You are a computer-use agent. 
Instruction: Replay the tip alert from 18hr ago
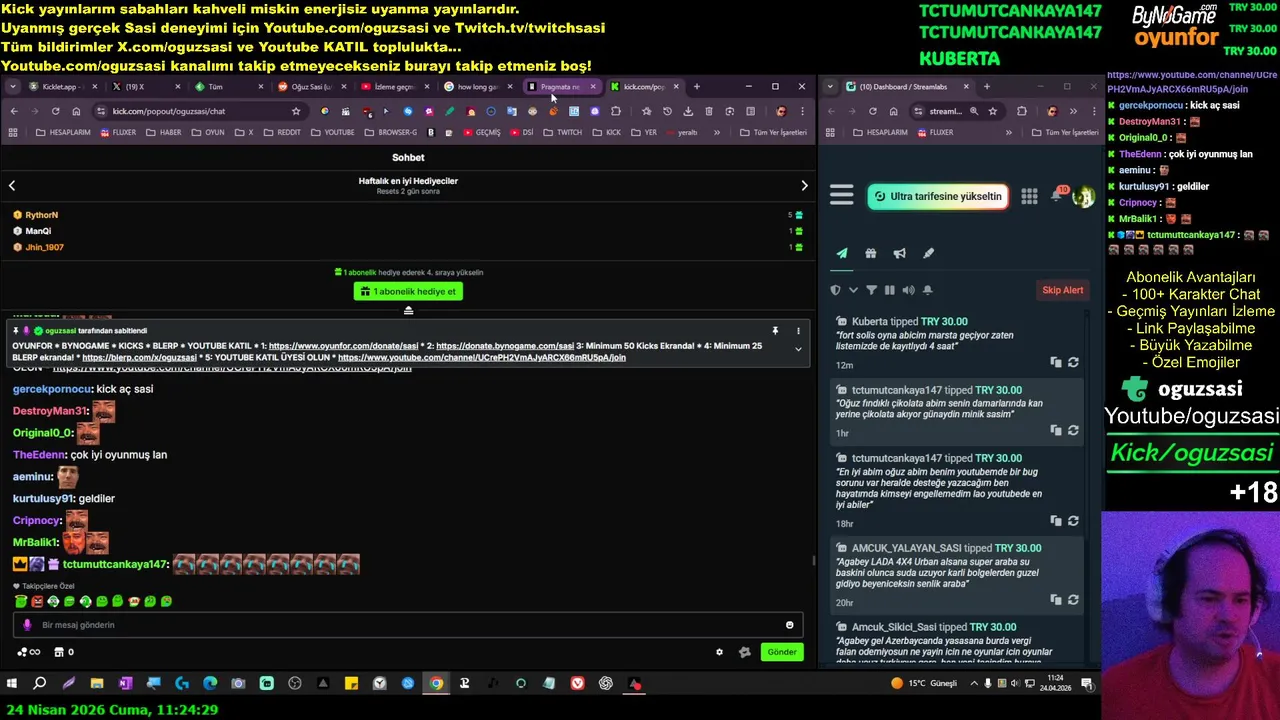pyautogui.click(x=1073, y=521)
